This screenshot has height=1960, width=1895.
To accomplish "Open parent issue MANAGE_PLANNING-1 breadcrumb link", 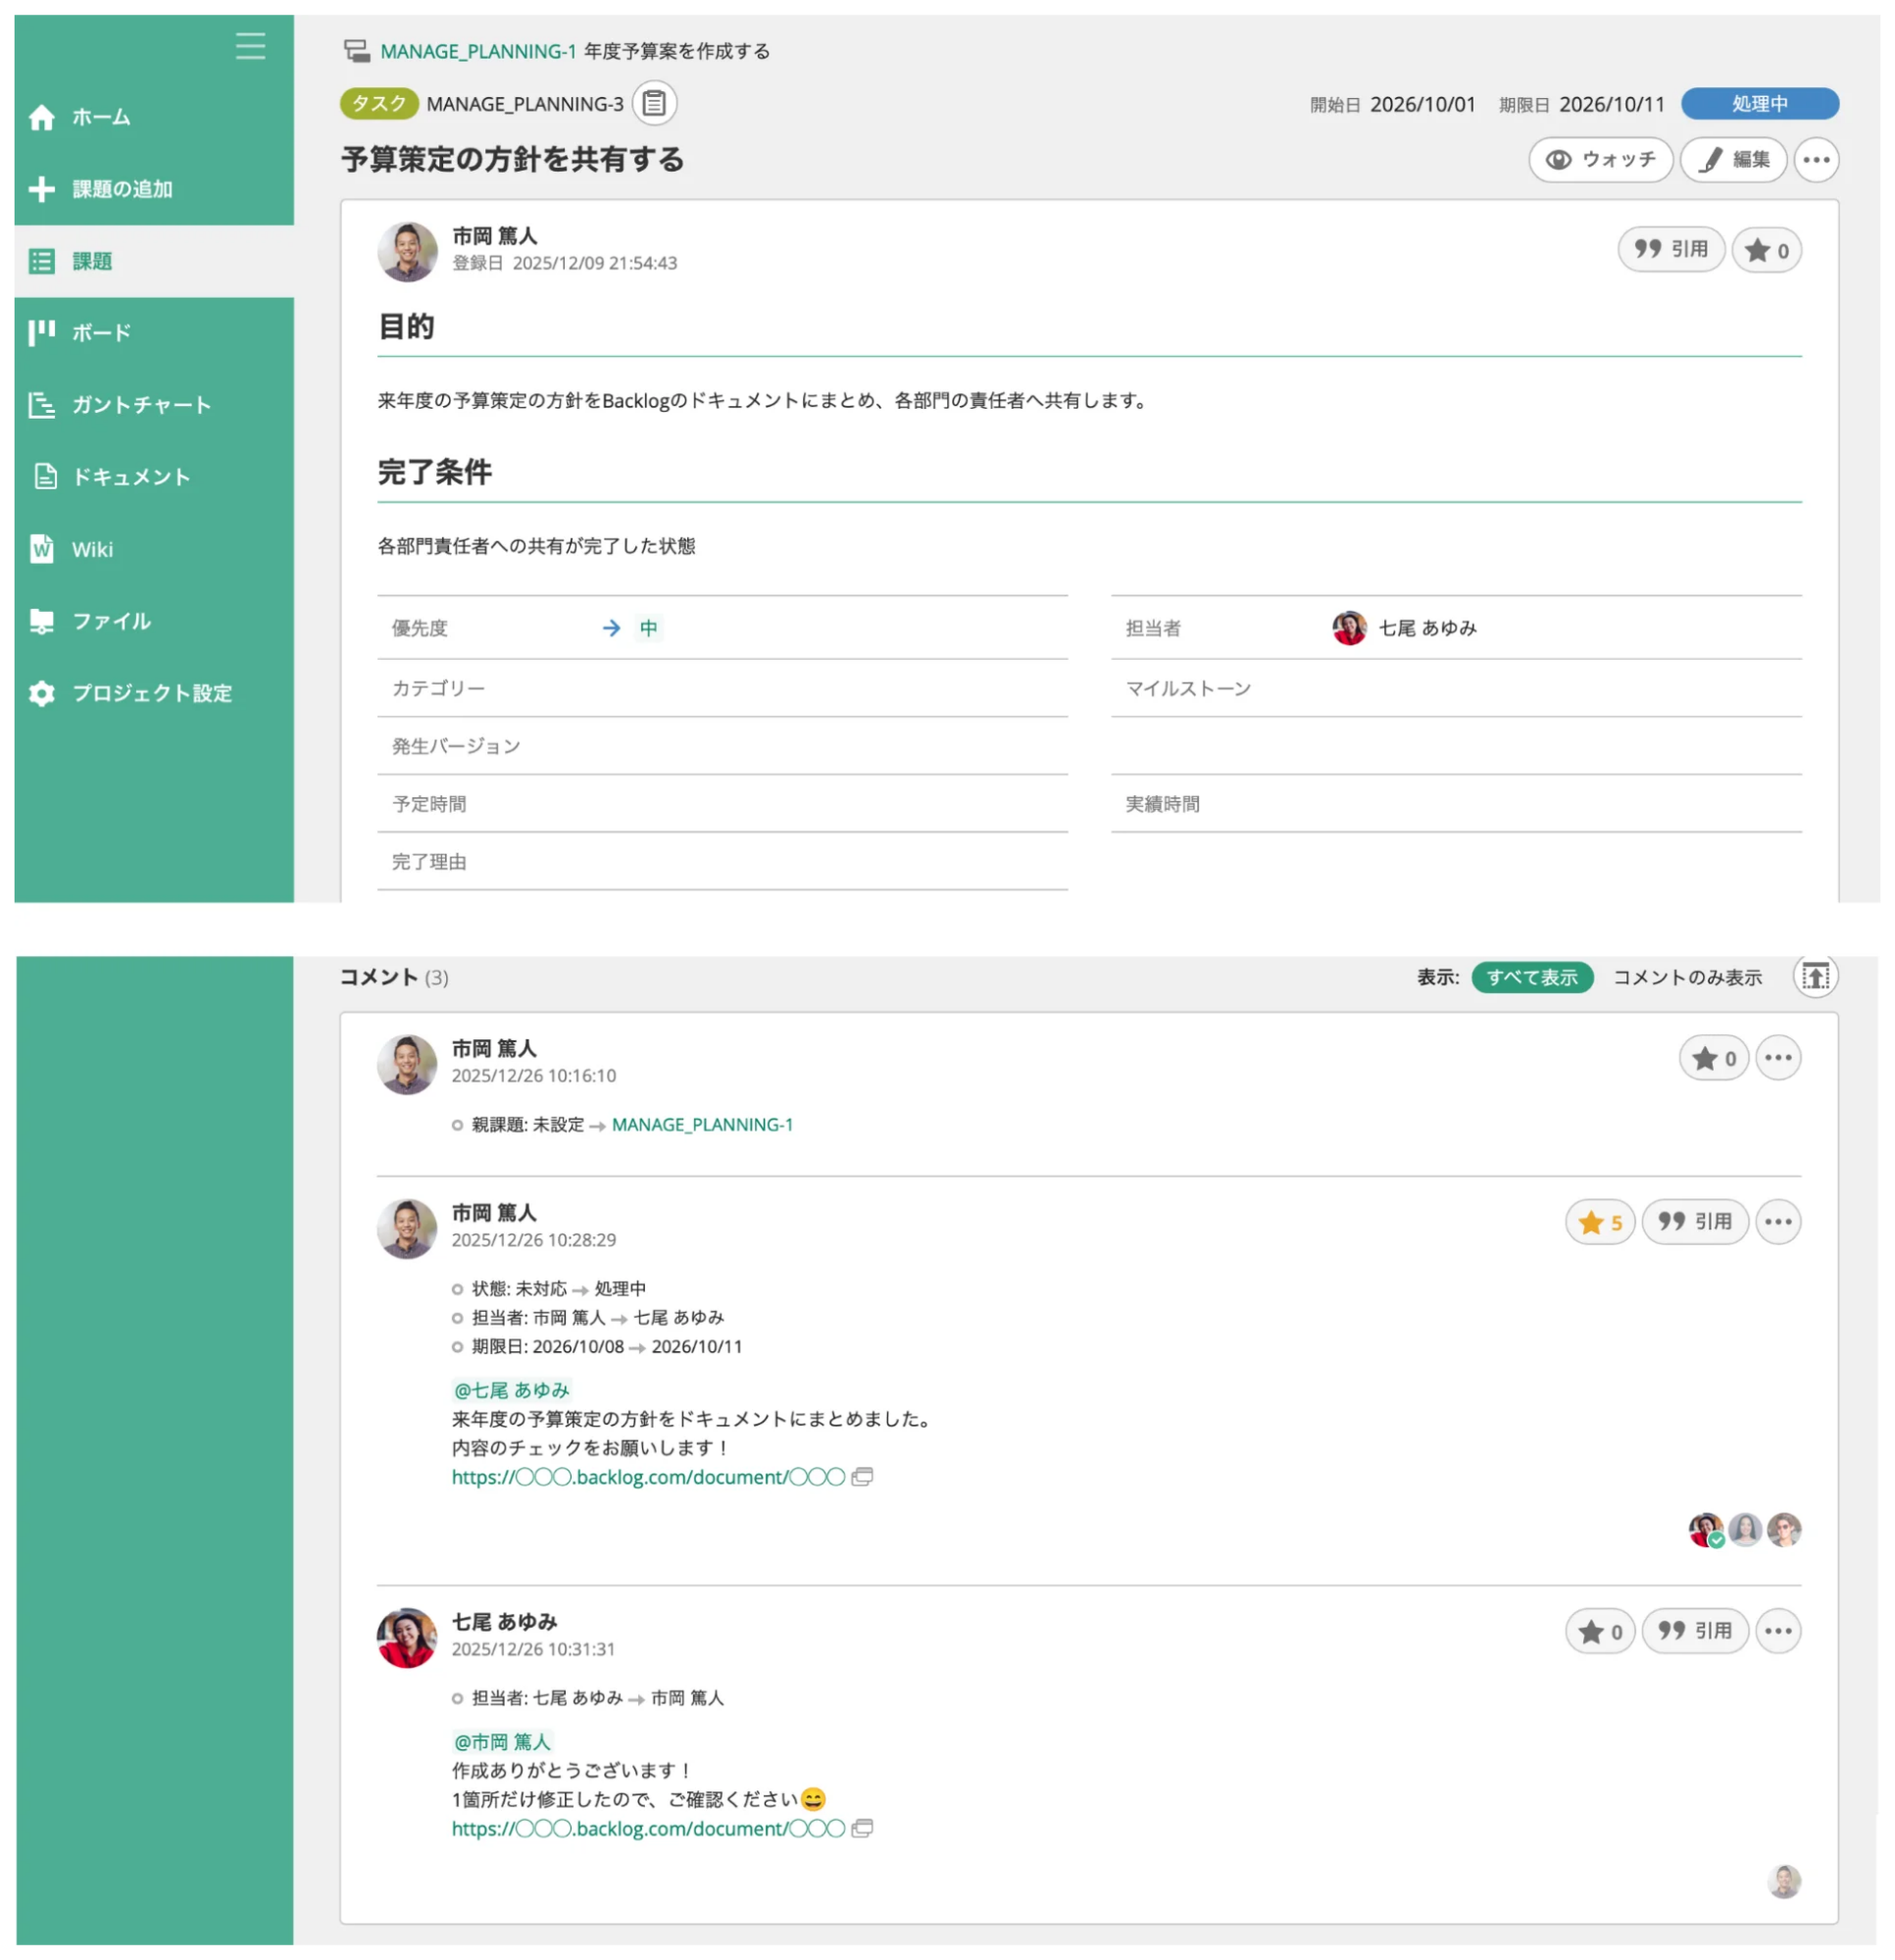I will (478, 51).
